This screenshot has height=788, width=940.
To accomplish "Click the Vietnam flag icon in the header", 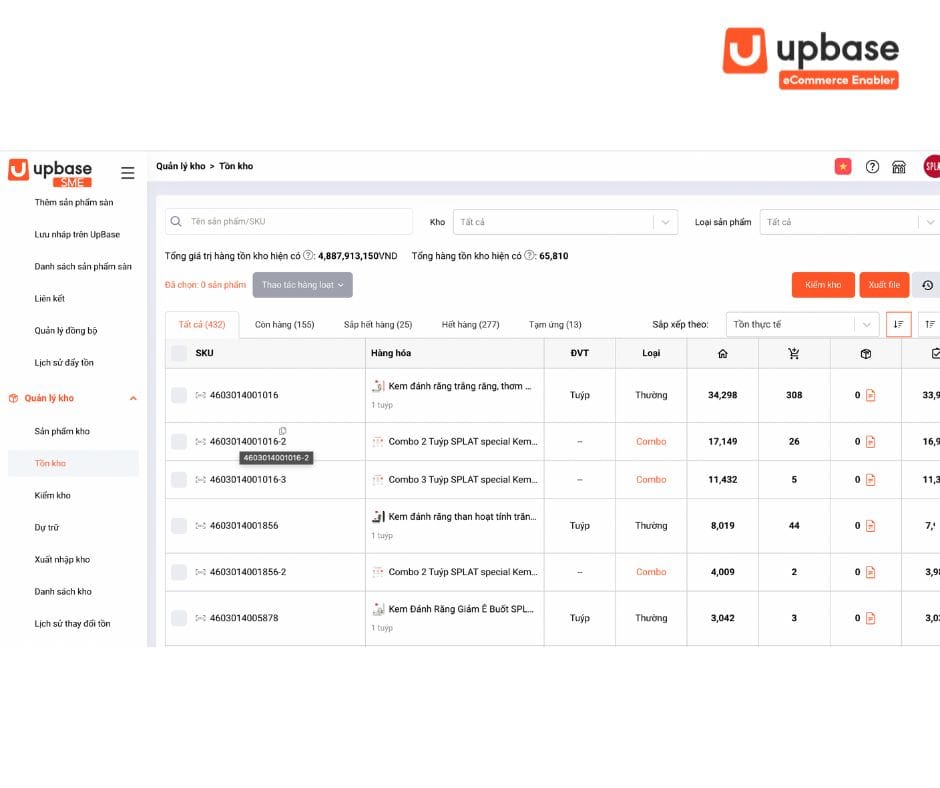I will coord(843,166).
